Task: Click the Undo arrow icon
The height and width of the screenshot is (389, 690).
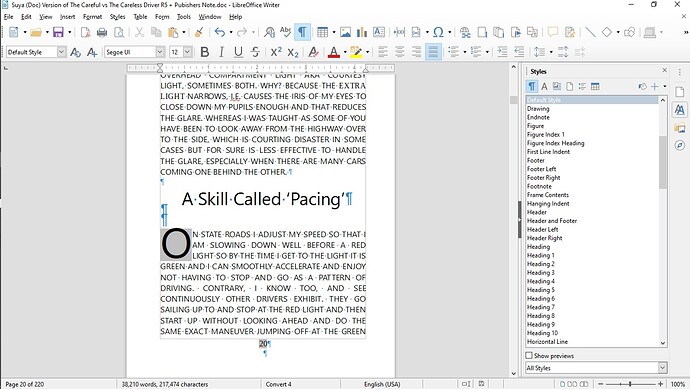Action: point(220,32)
